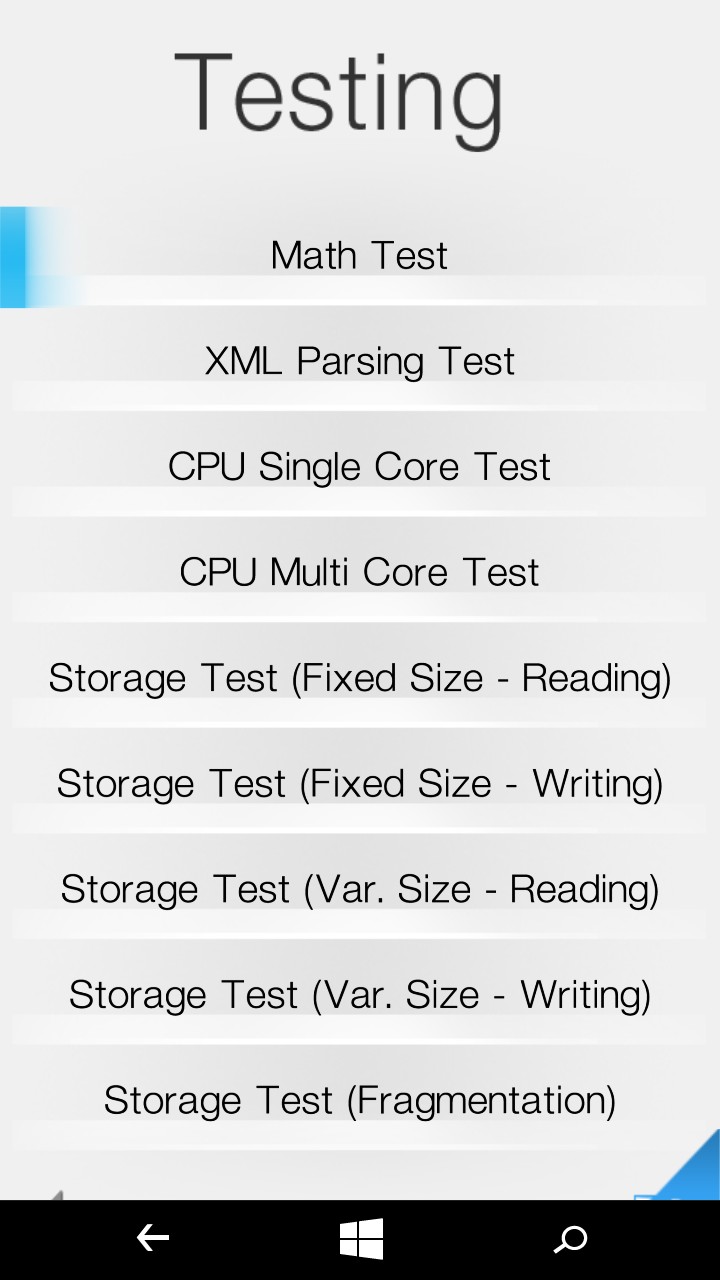Open Storage Test (Fixed Size - Reading)
The width and height of the screenshot is (720, 1280).
click(359, 678)
